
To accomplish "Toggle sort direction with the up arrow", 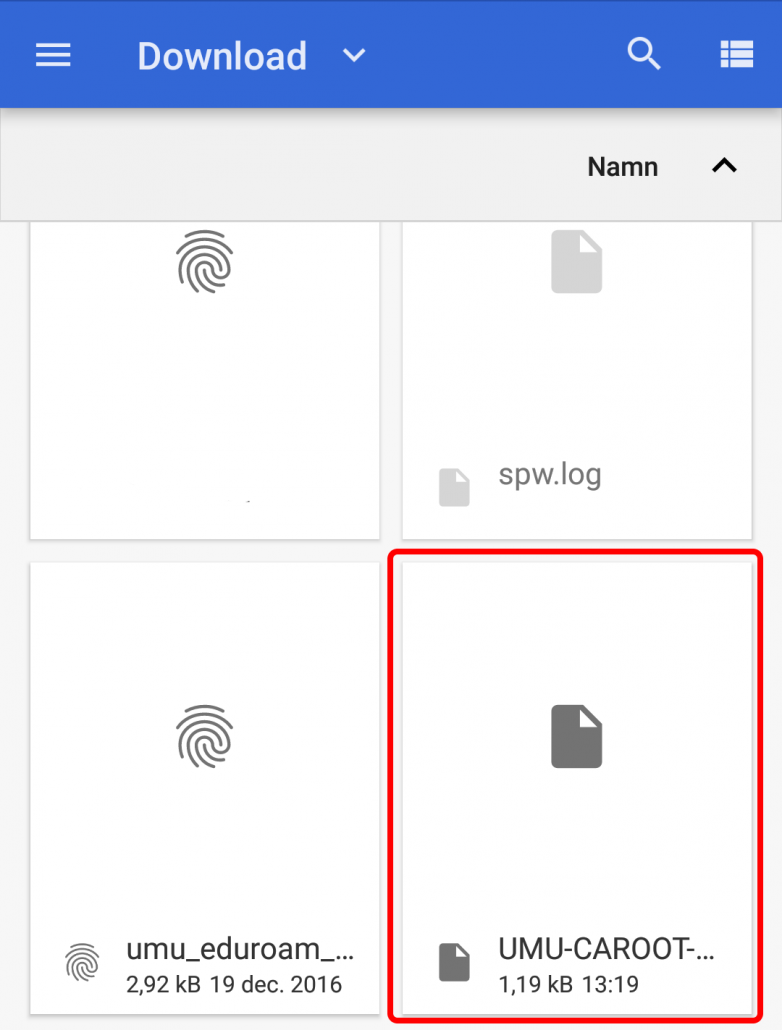I will coord(724,166).
